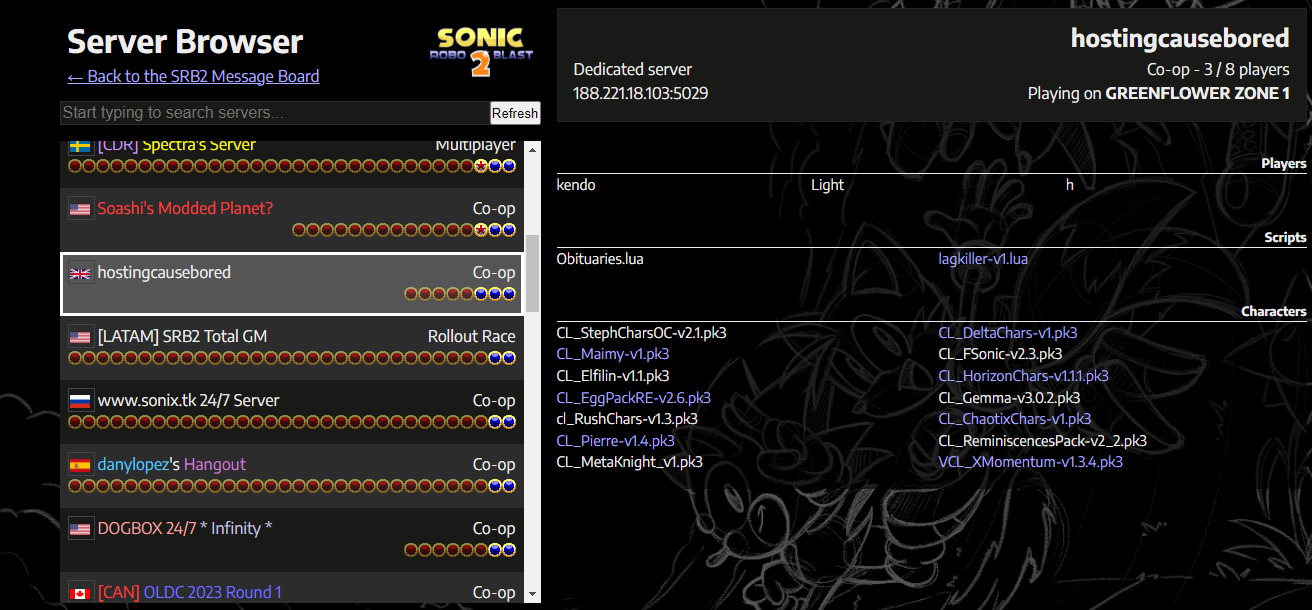Click the Dedicated server label
The width and height of the screenshot is (1312, 610).
(x=633, y=70)
